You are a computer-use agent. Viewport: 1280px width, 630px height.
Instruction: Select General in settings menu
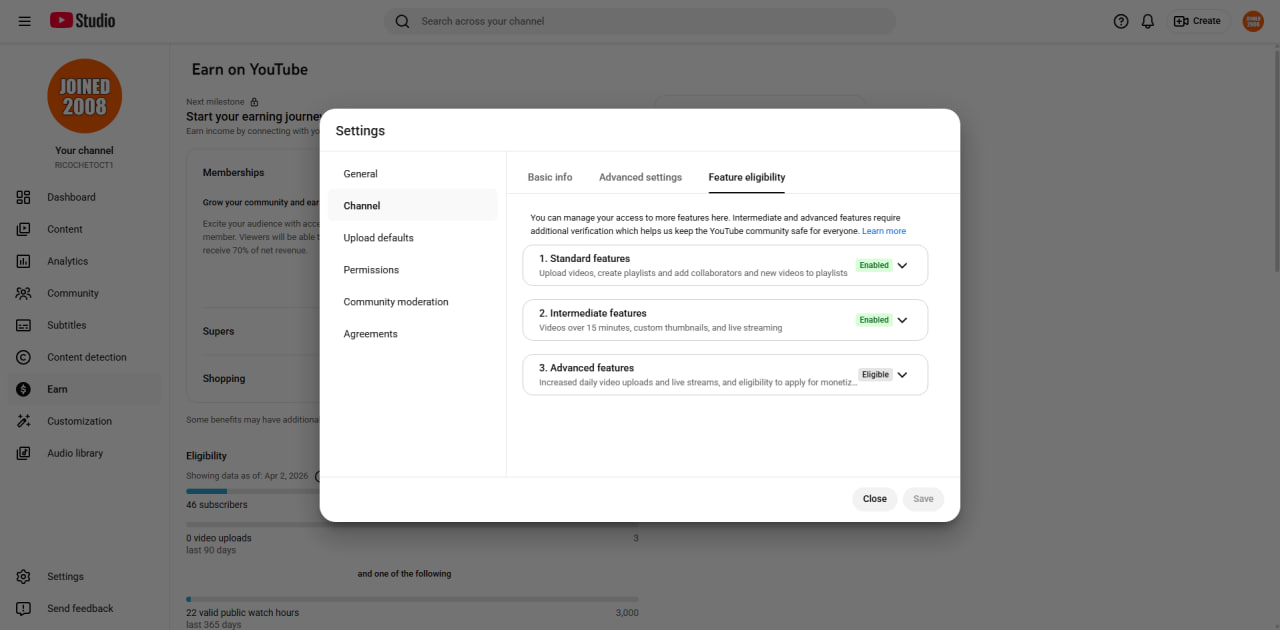tap(413, 174)
